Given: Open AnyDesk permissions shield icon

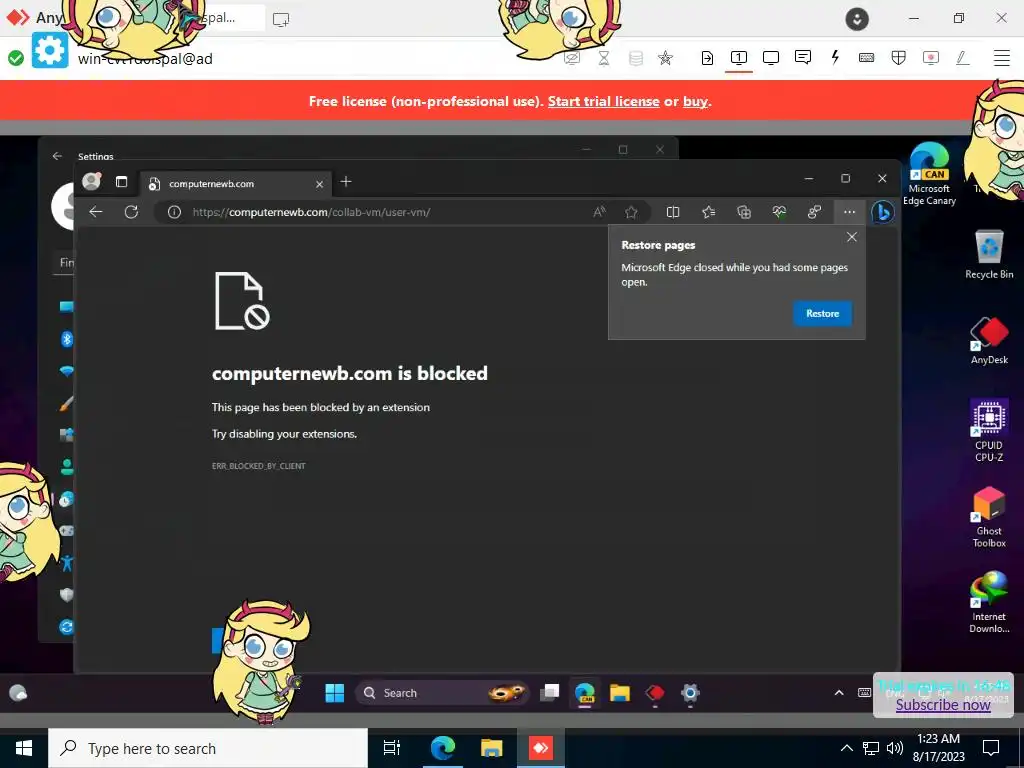Looking at the screenshot, I should coord(899,57).
